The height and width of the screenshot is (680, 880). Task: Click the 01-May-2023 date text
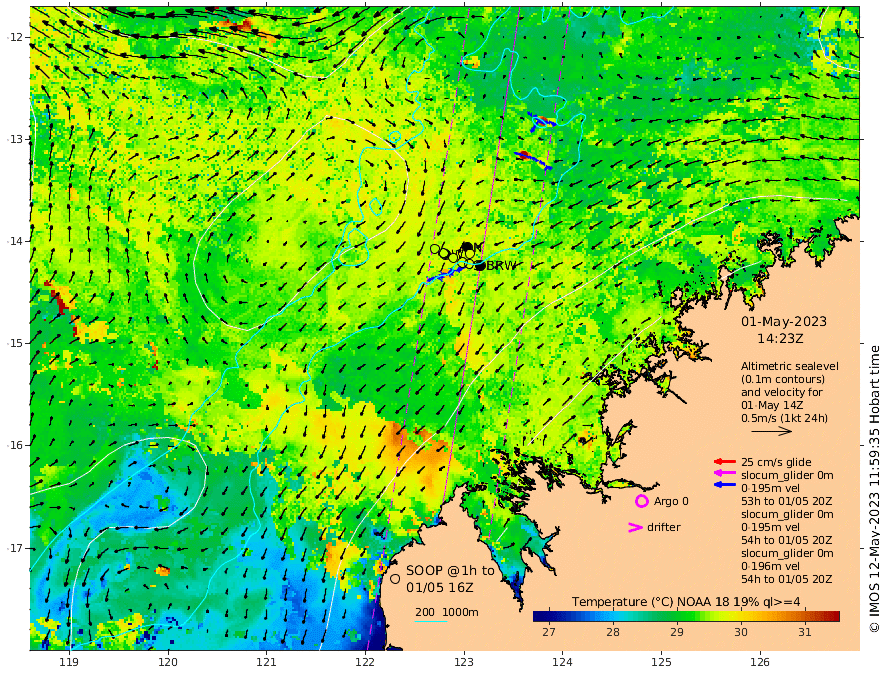[x=783, y=321]
